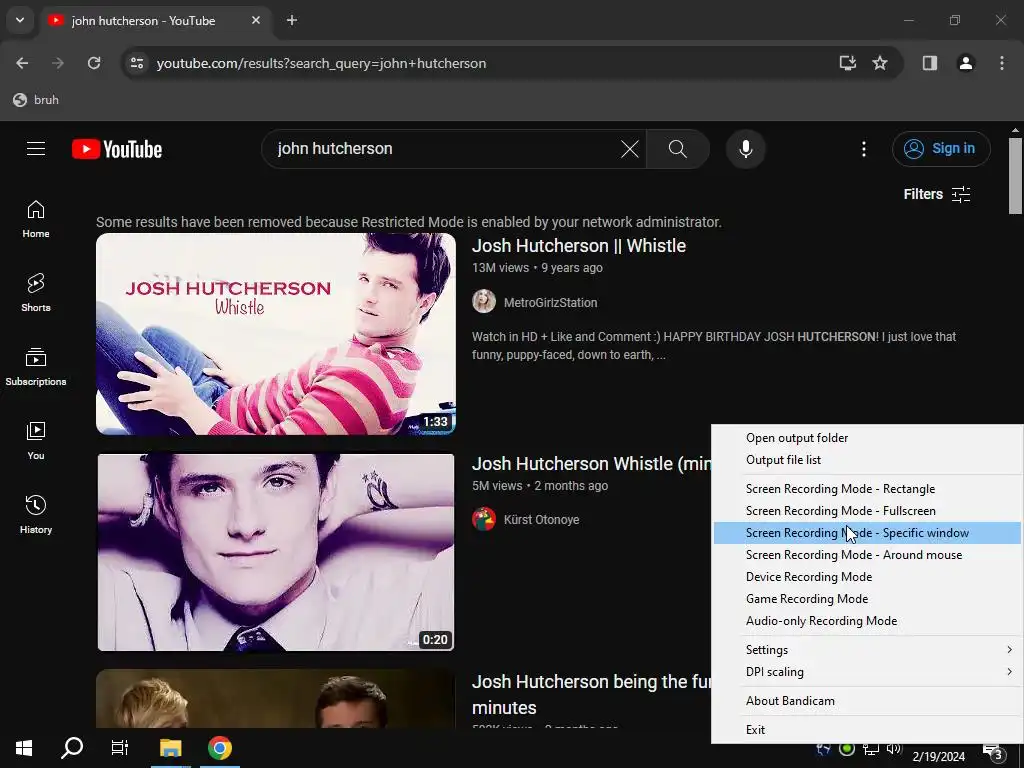Open the Chrome three-dot menu
Image resolution: width=1024 pixels, height=768 pixels.
pos(1002,63)
